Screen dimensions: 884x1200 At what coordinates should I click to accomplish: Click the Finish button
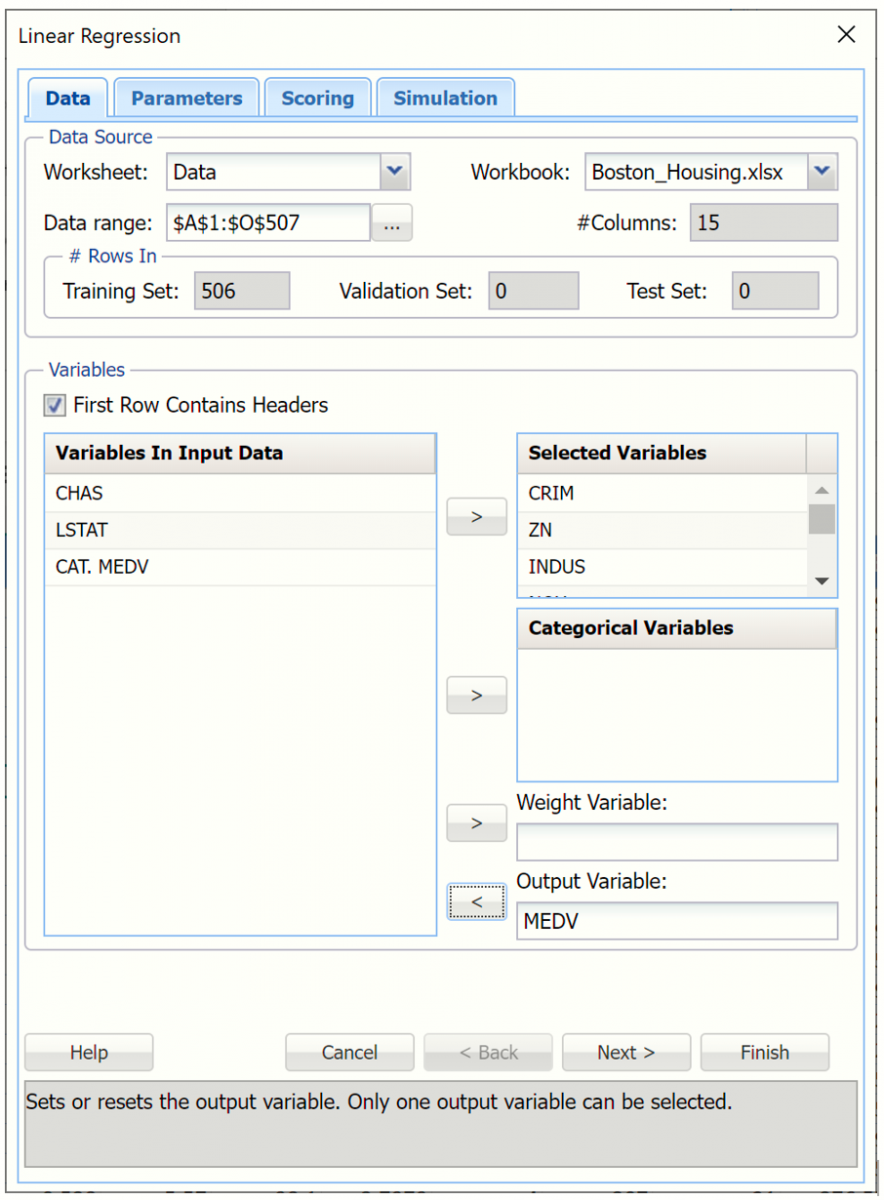click(x=764, y=1052)
